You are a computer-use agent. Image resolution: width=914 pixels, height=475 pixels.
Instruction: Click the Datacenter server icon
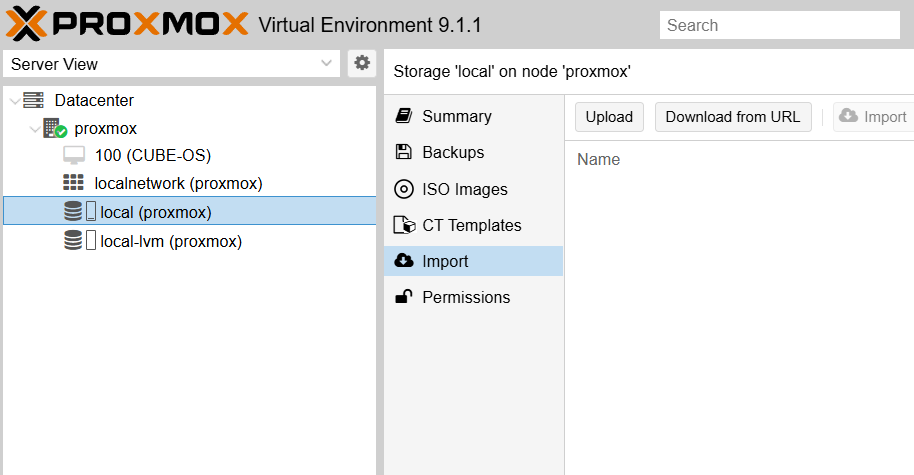click(x=34, y=100)
